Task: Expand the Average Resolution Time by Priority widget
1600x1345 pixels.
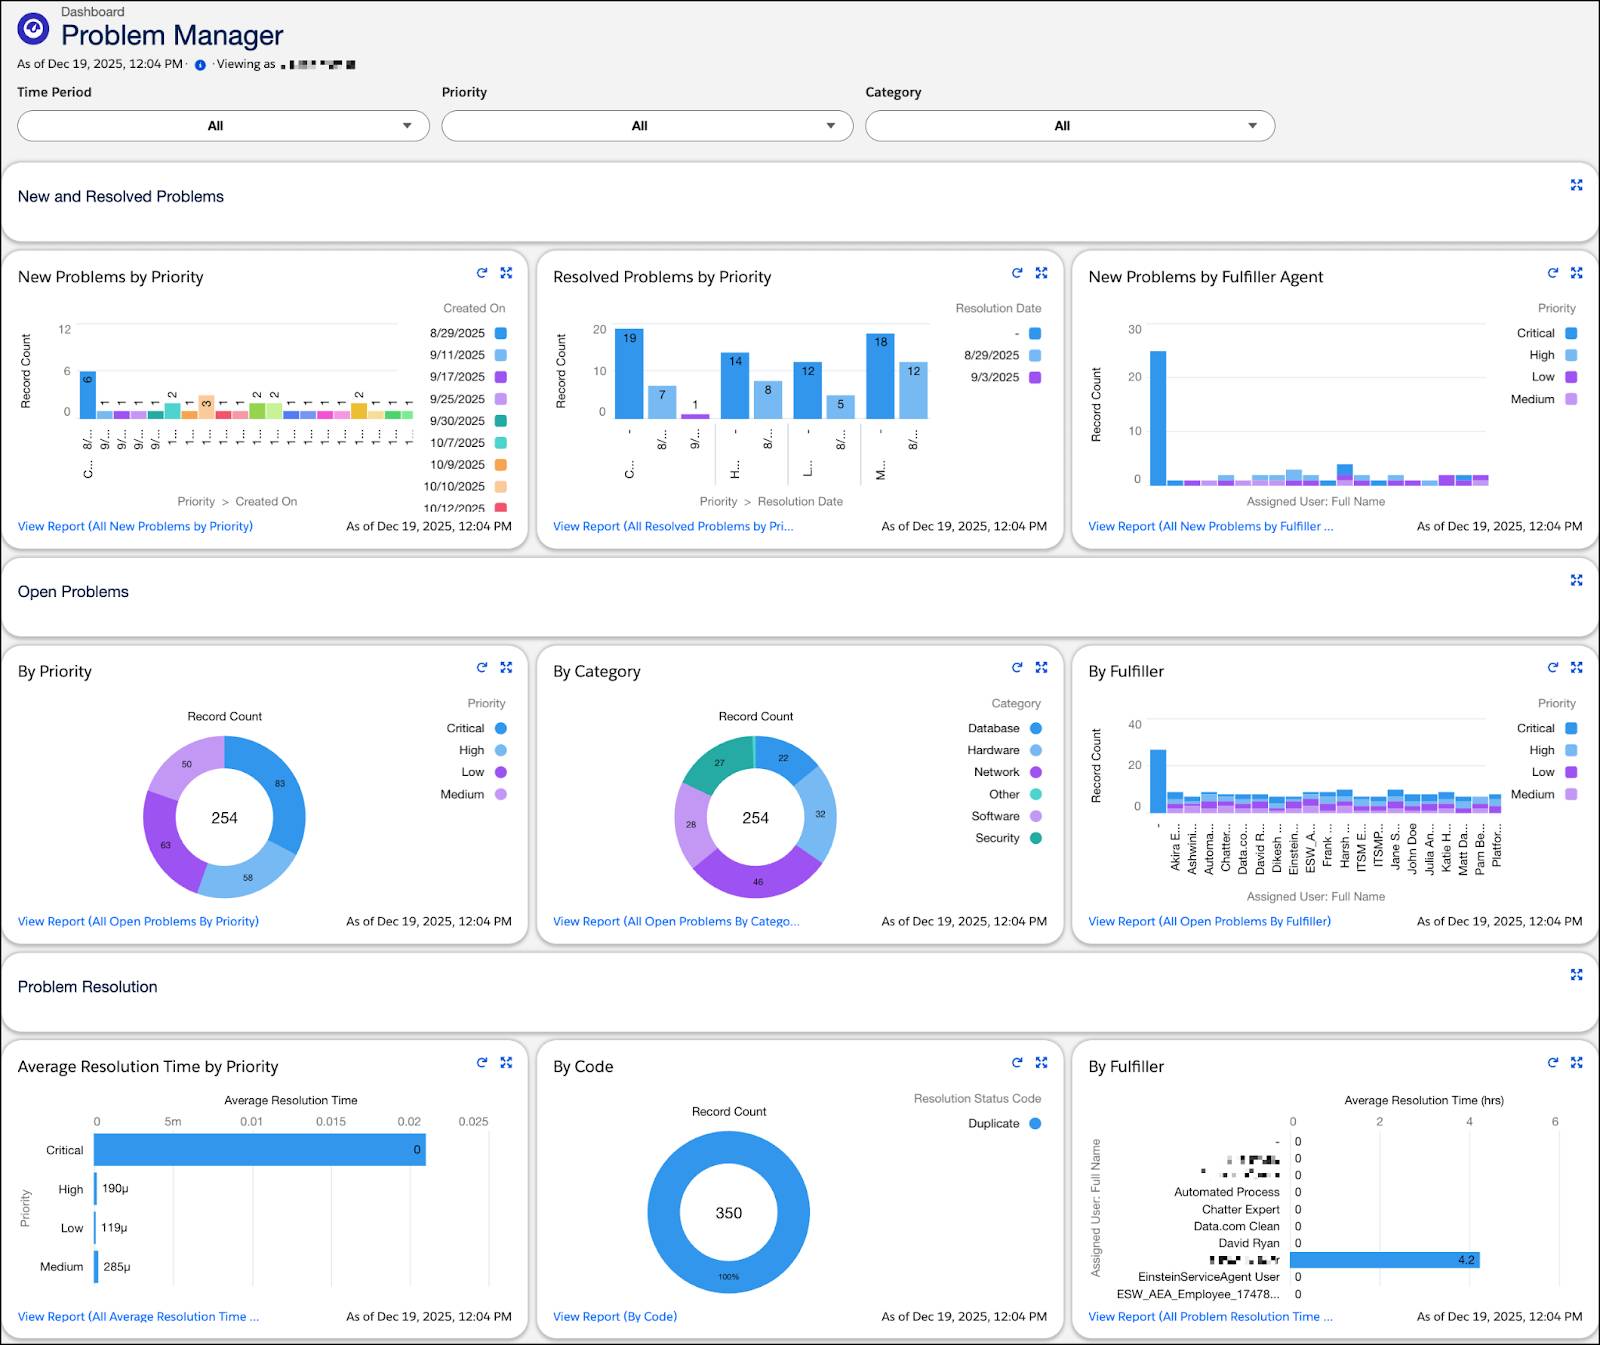Action: [507, 1062]
